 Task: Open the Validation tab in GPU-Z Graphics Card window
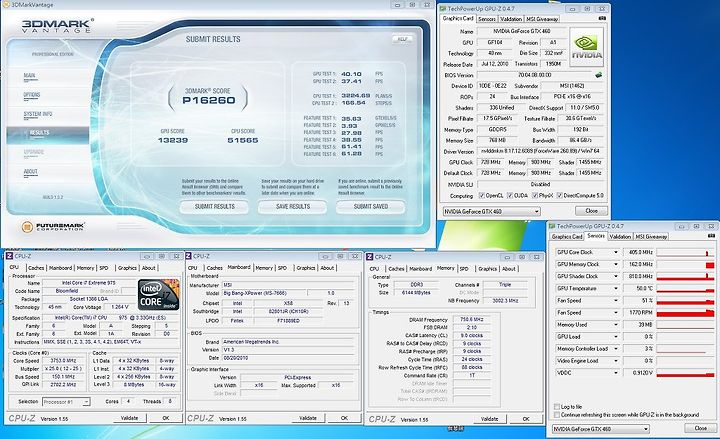coord(511,19)
